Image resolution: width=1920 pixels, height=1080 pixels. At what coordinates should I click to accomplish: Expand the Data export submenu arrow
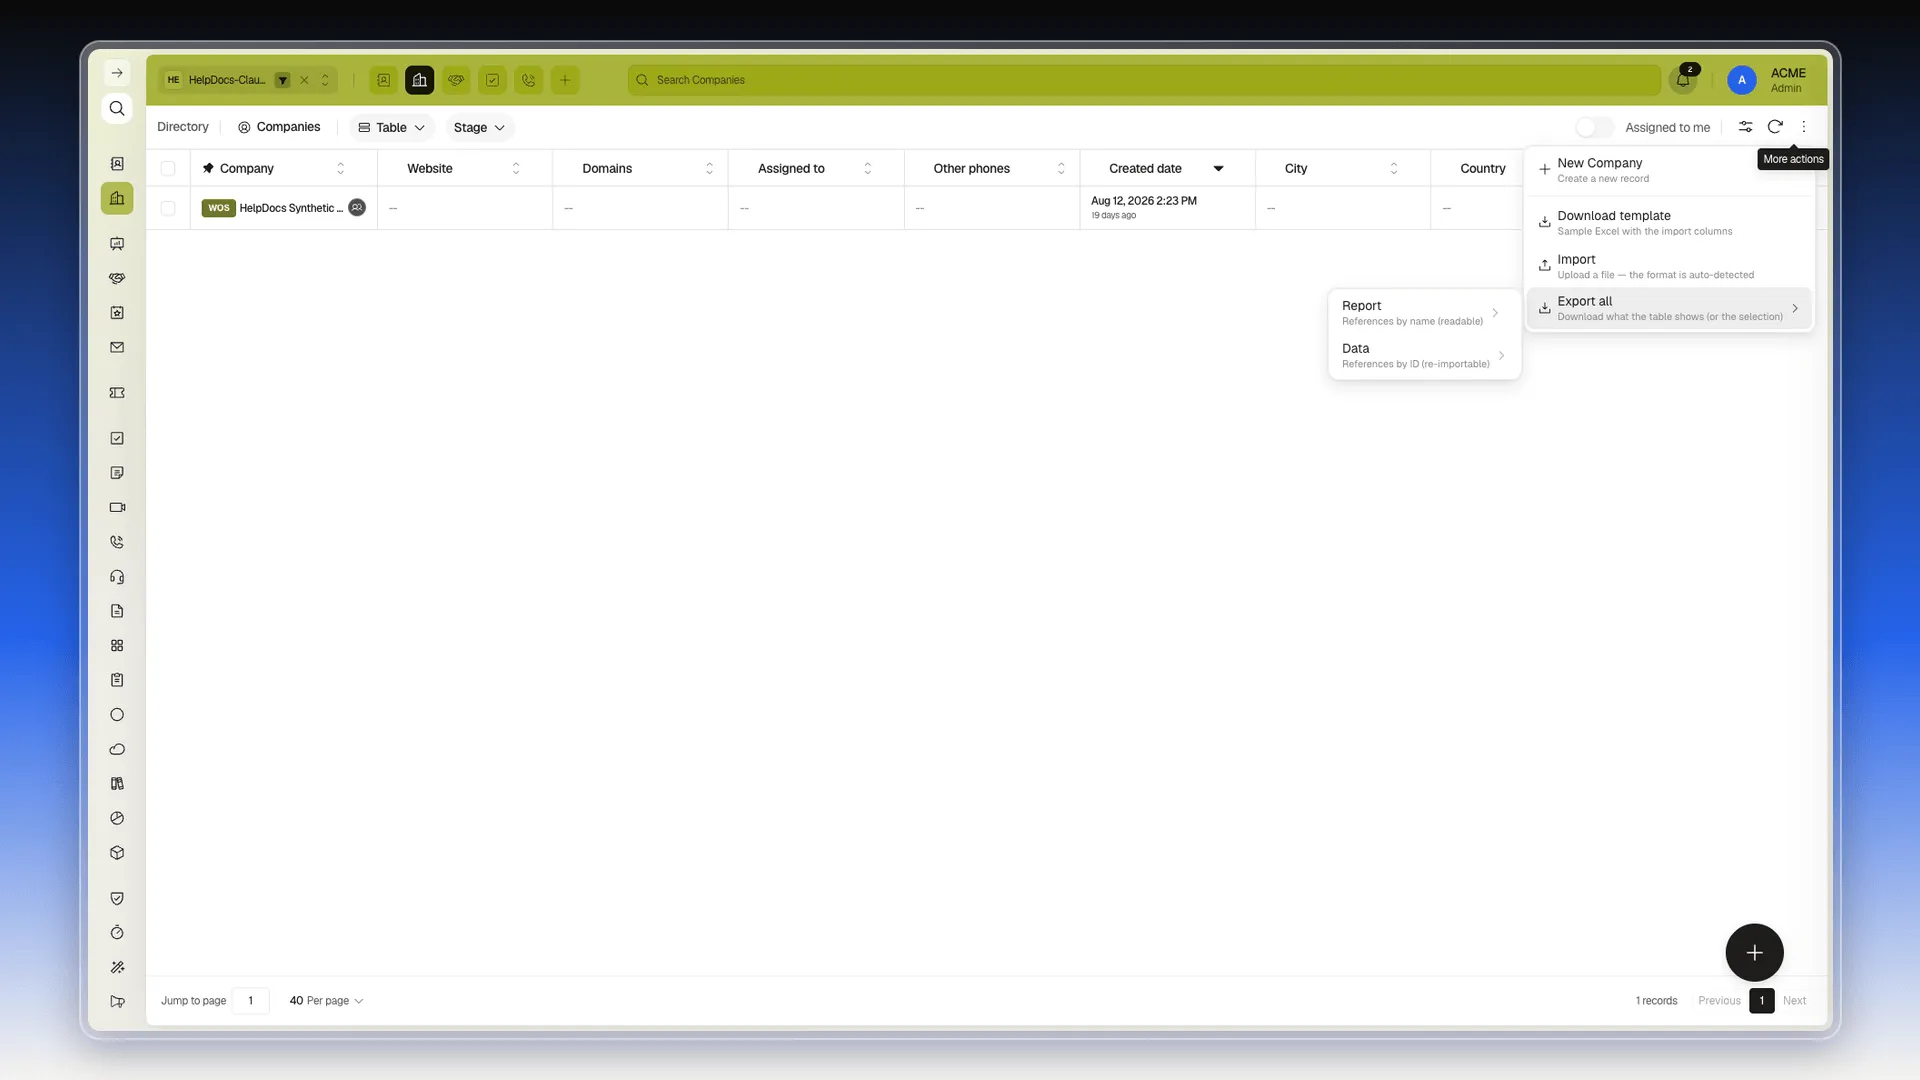click(1501, 356)
